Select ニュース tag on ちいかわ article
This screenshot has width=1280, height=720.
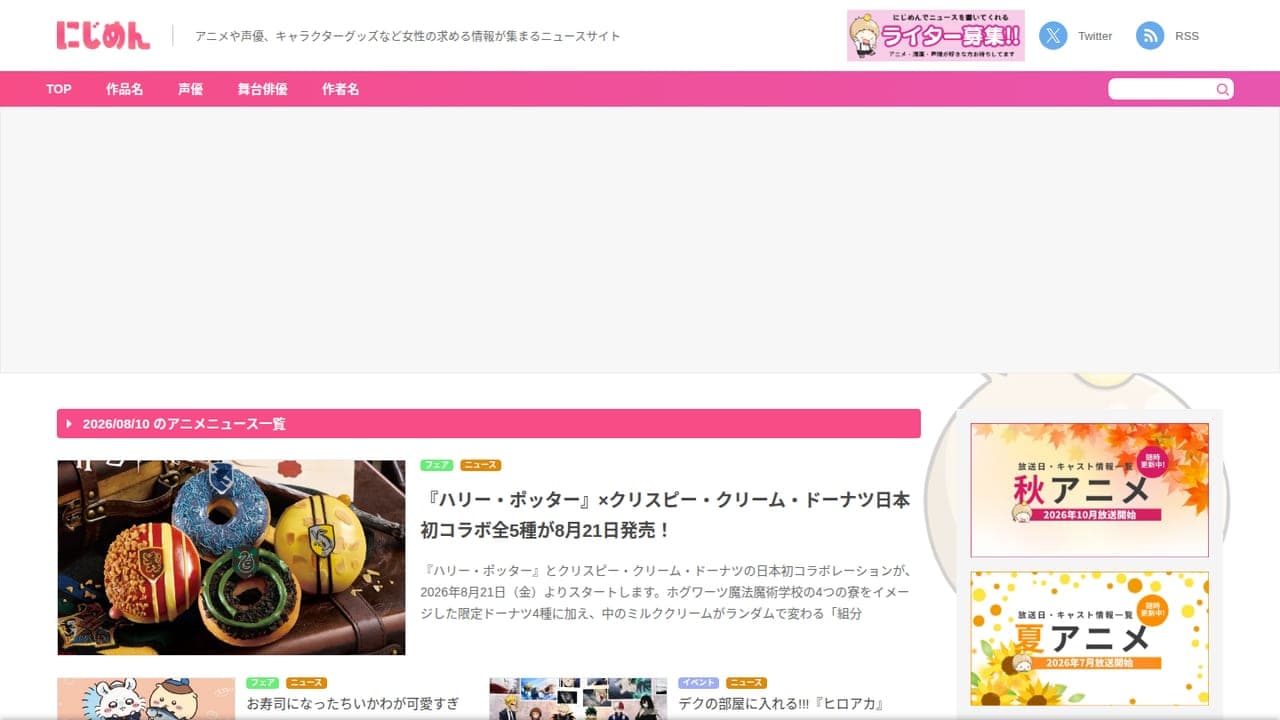[x=307, y=683]
